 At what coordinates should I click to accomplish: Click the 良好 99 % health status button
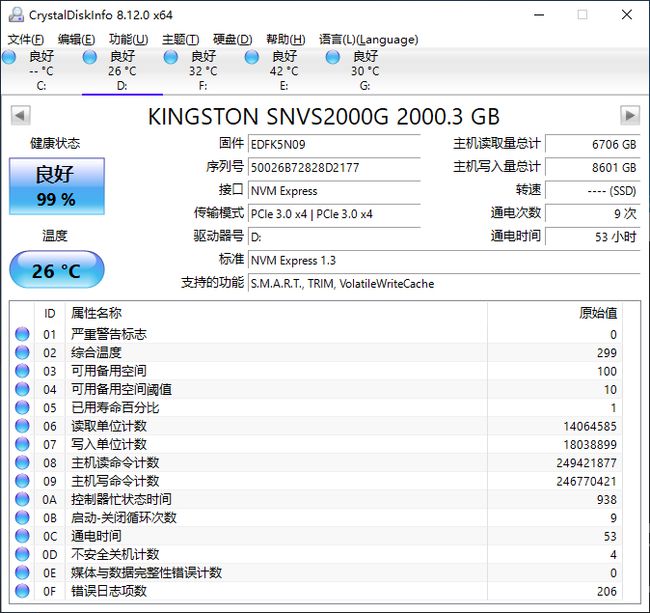57,186
